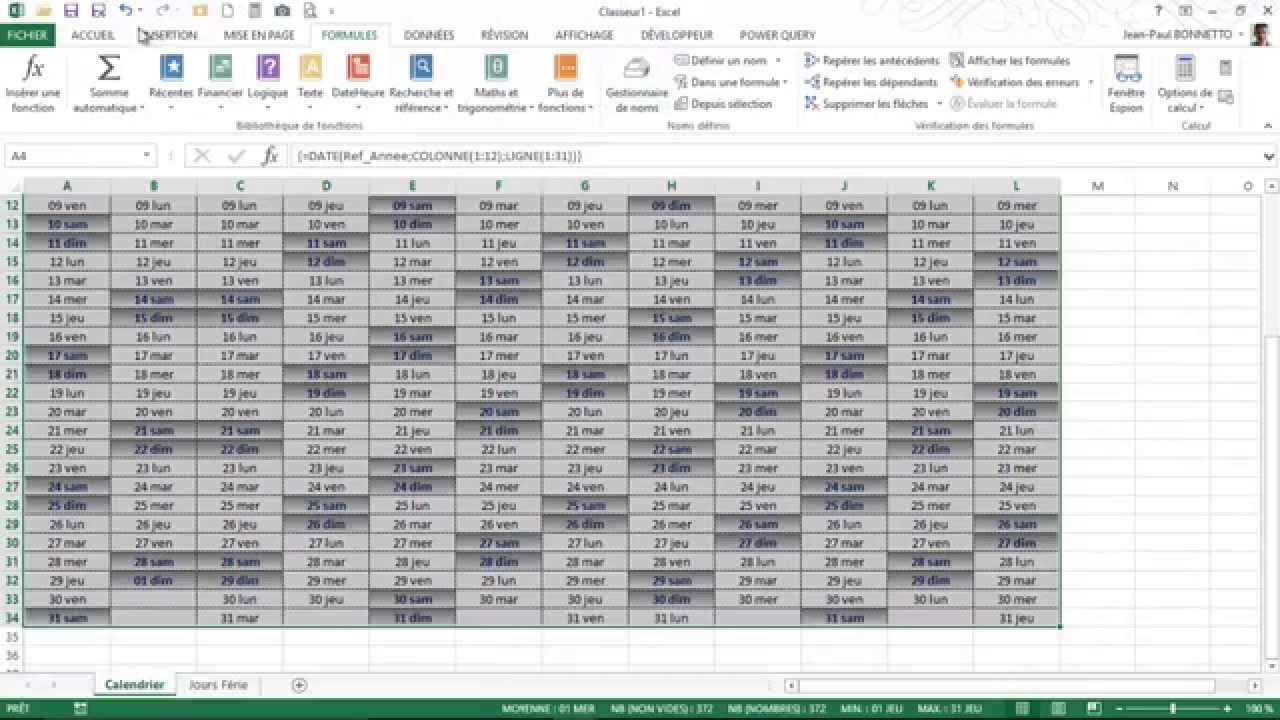Open Excel help question mark icon
The width and height of the screenshot is (1280, 720).
(1159, 11)
